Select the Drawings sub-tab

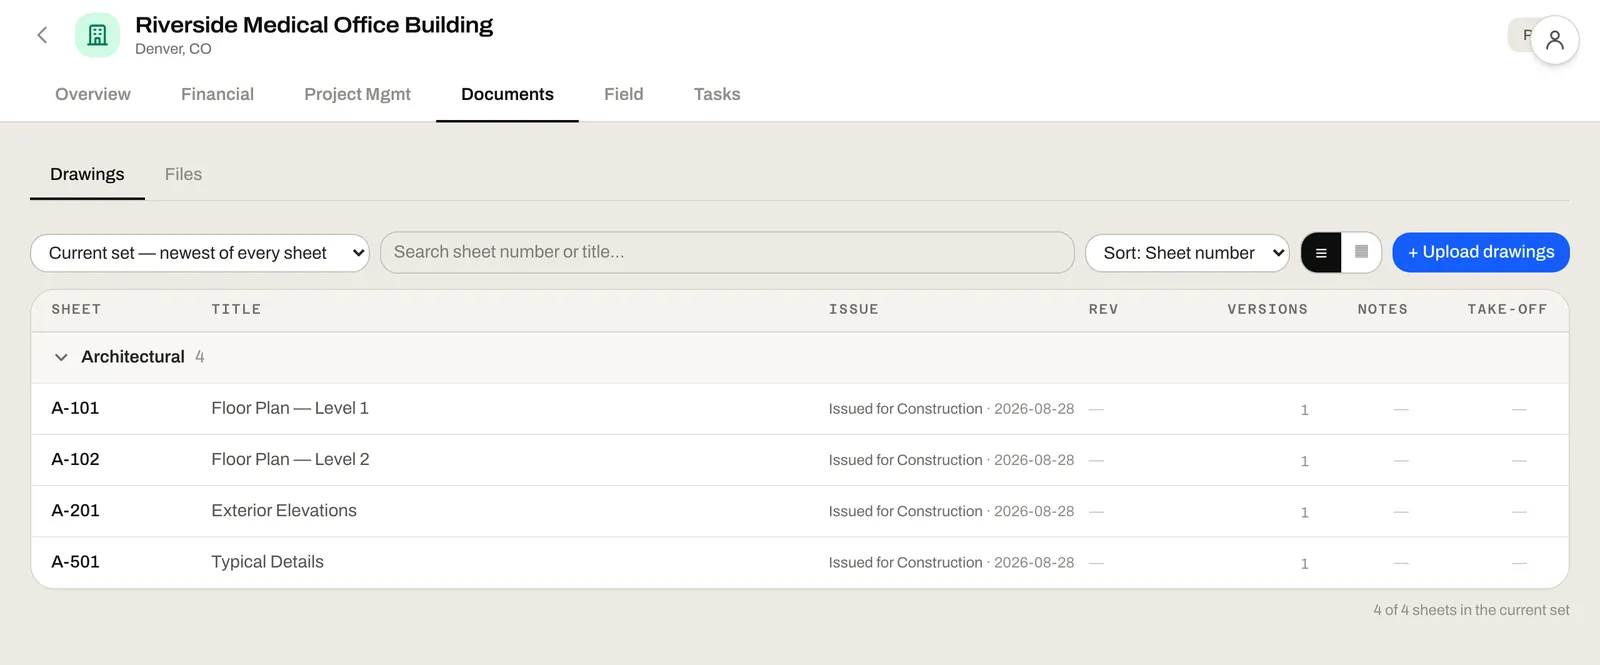click(x=87, y=174)
